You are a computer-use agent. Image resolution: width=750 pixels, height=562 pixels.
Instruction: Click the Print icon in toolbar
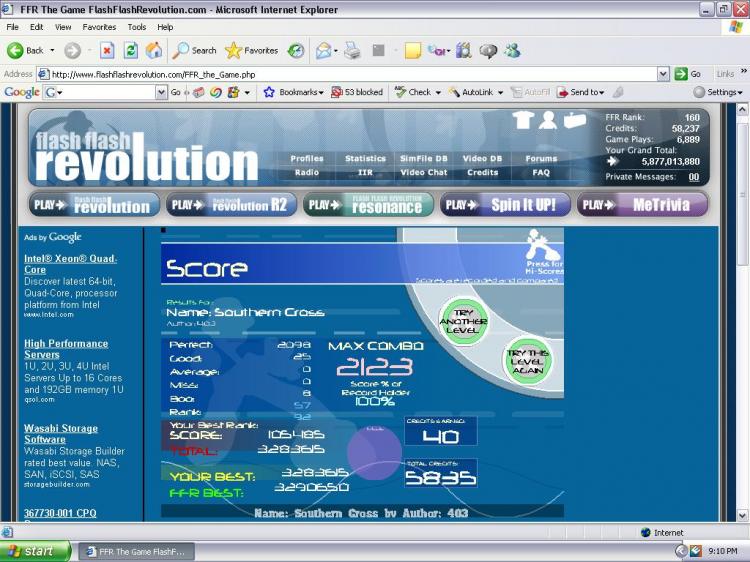tap(352, 50)
